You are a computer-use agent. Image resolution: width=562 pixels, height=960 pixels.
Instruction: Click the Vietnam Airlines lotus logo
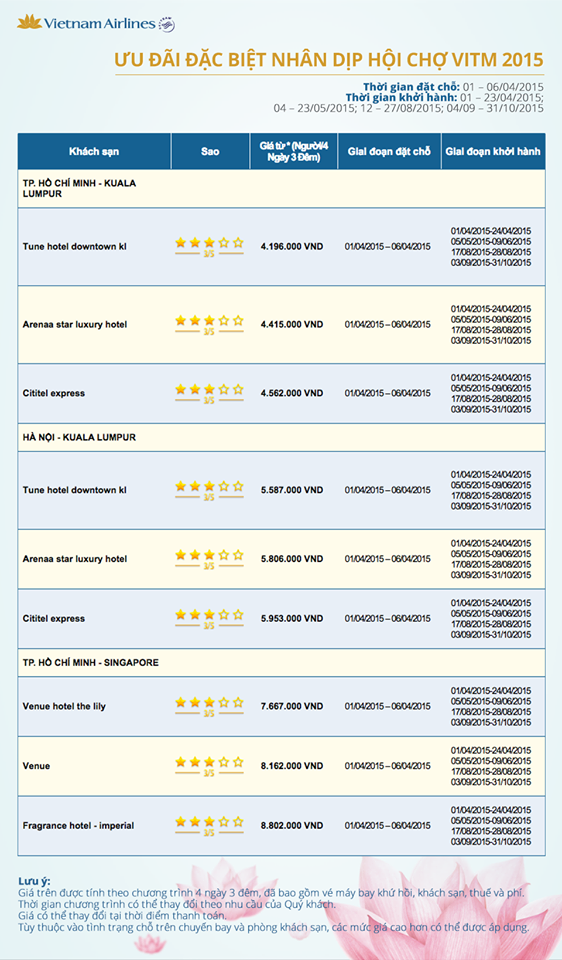coord(29,22)
